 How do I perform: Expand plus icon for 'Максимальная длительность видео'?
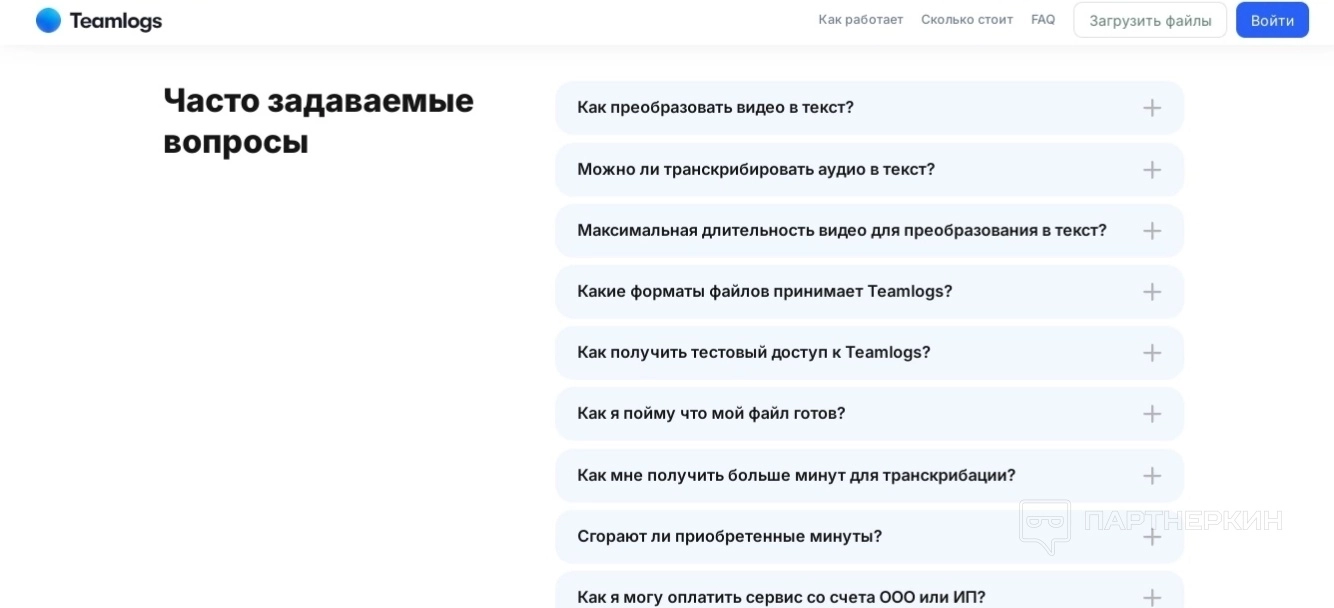(x=1152, y=231)
